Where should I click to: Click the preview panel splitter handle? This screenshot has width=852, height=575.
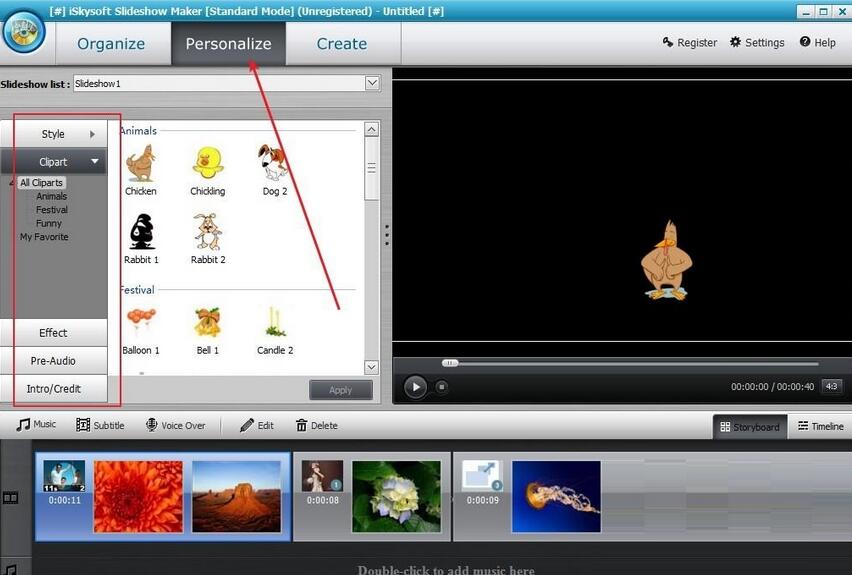pyautogui.click(x=386, y=235)
